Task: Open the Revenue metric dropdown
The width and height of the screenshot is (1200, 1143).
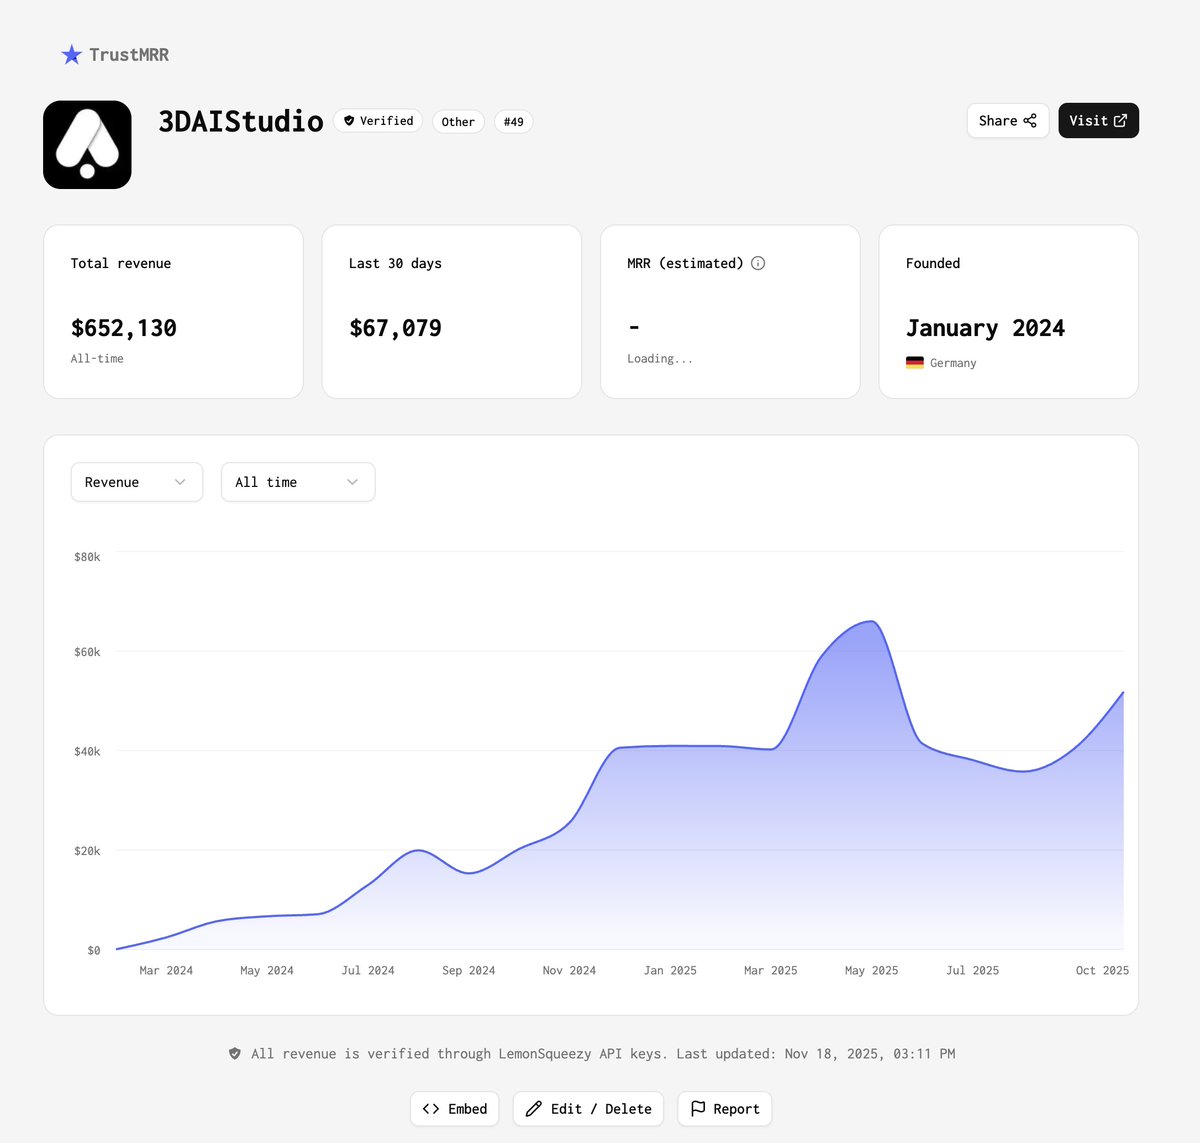Action: click(137, 482)
